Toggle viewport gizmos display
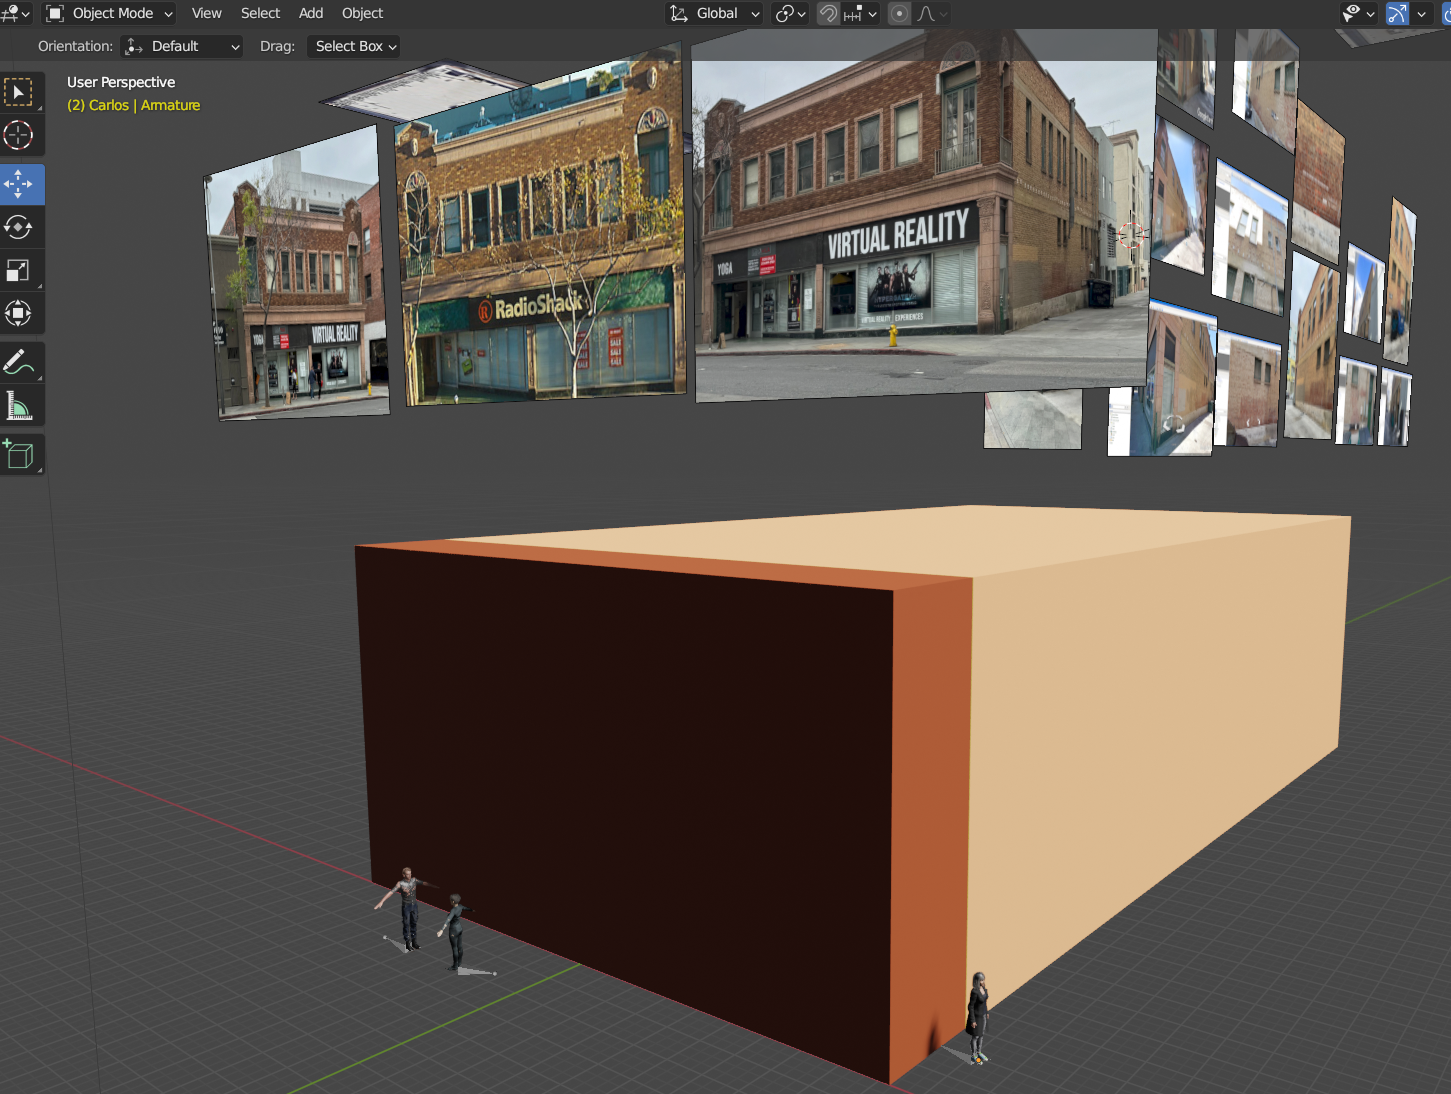 (1397, 13)
